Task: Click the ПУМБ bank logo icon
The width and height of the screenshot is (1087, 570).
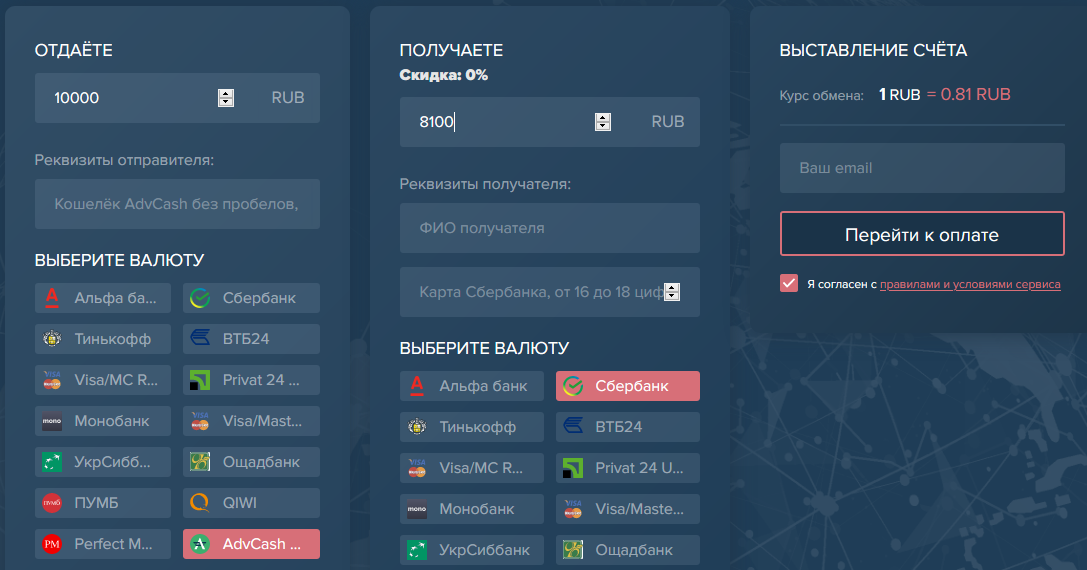Action: click(x=52, y=503)
